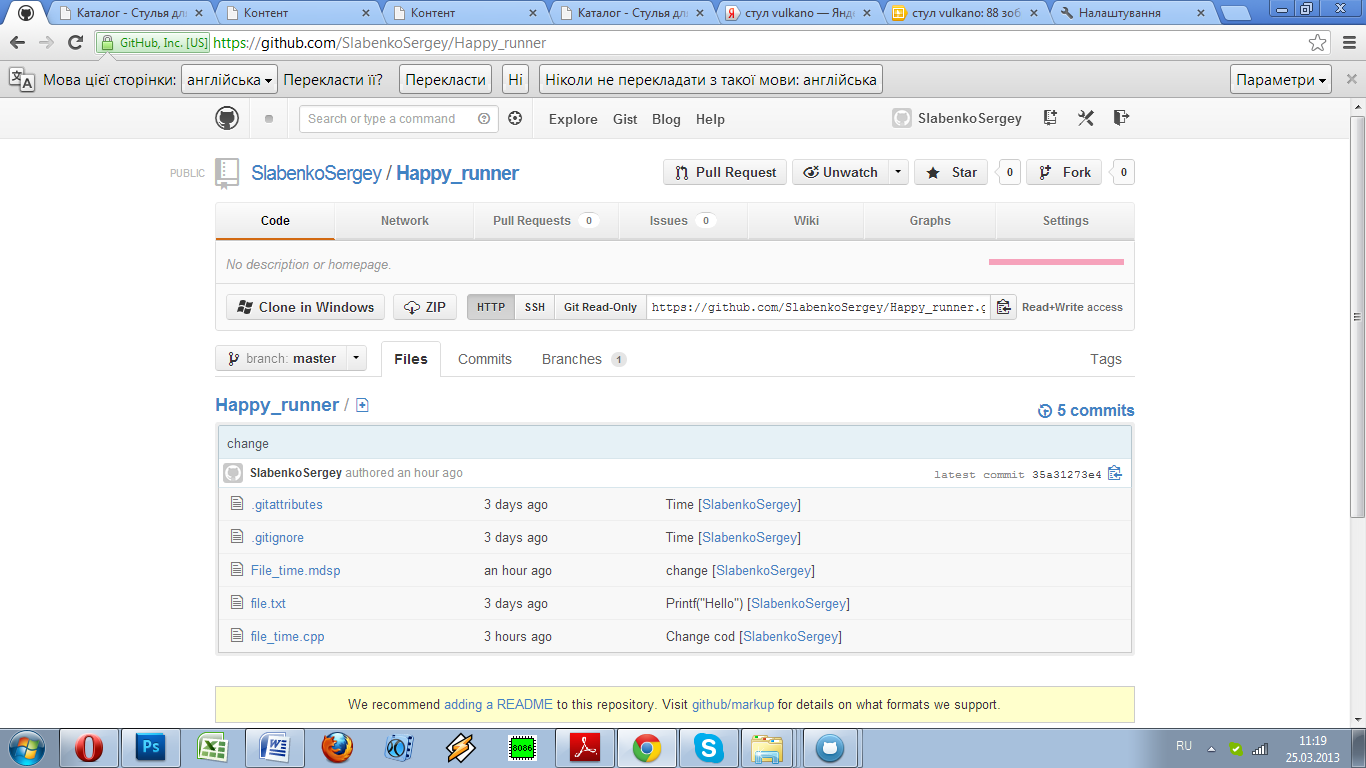Viewport: 1366px width, 768px height.
Task: Open the 5 commits link
Action: pyautogui.click(x=1086, y=410)
